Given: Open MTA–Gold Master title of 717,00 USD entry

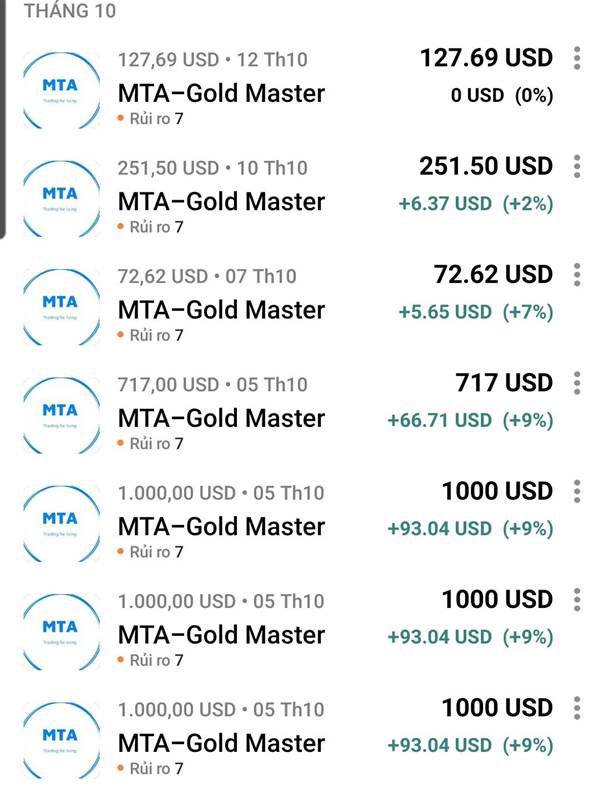Looking at the screenshot, I should pos(221,418).
